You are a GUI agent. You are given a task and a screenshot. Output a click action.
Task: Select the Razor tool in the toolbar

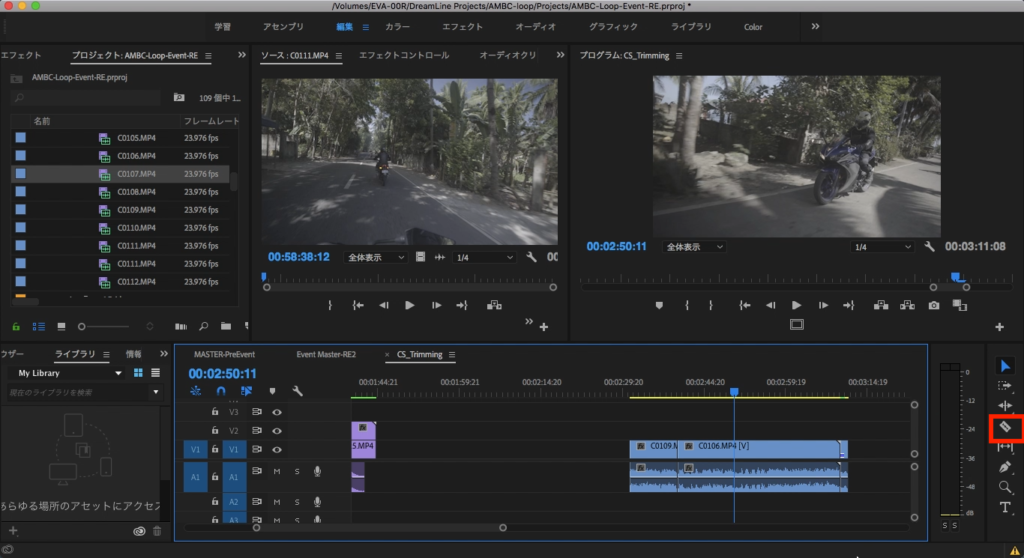[1005, 427]
